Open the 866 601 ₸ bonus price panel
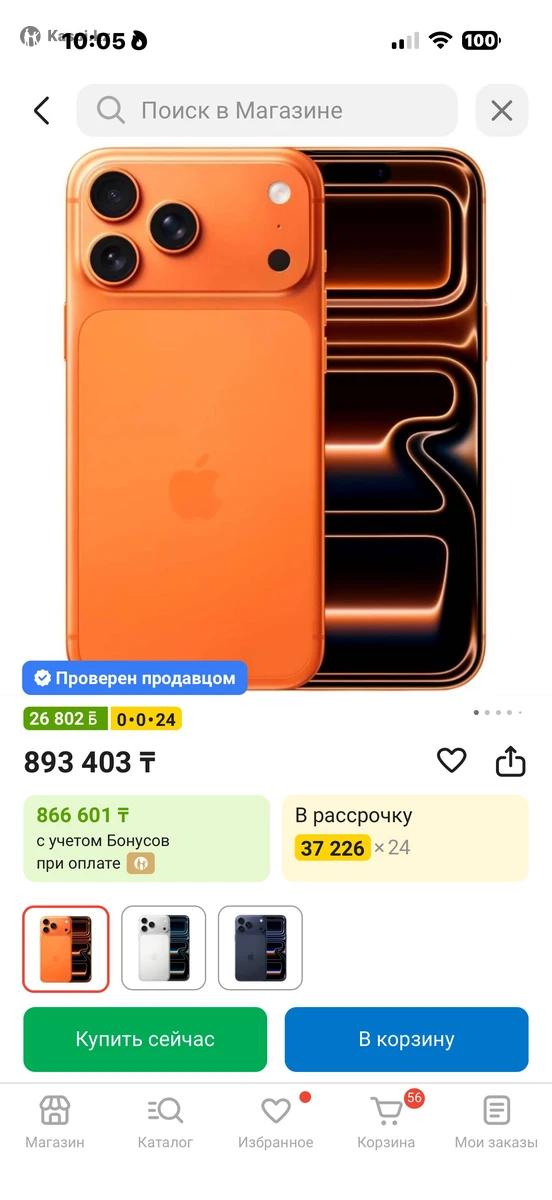This screenshot has height=1200, width=552. click(147, 838)
